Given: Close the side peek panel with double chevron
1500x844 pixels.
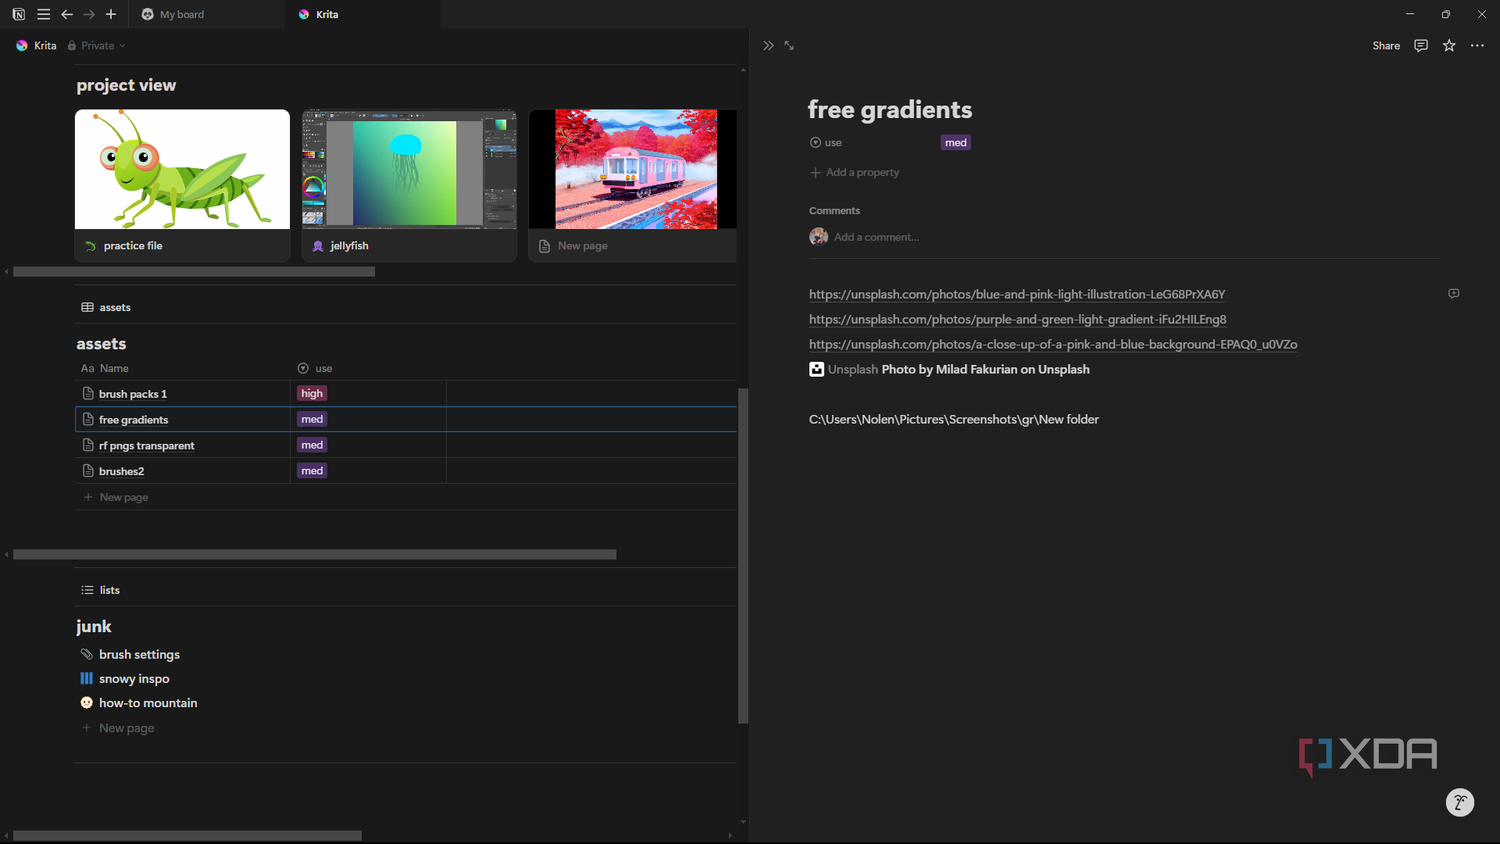Looking at the screenshot, I should [768, 46].
